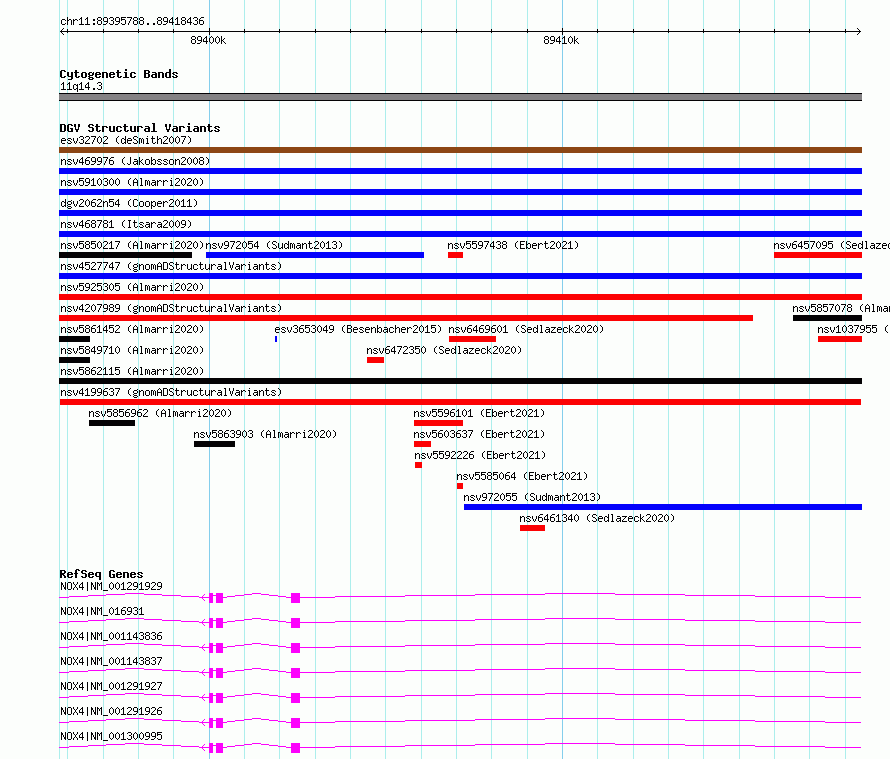
Task: Click the chr11:89395788..89418436 coordinates text
Action: pos(132,21)
